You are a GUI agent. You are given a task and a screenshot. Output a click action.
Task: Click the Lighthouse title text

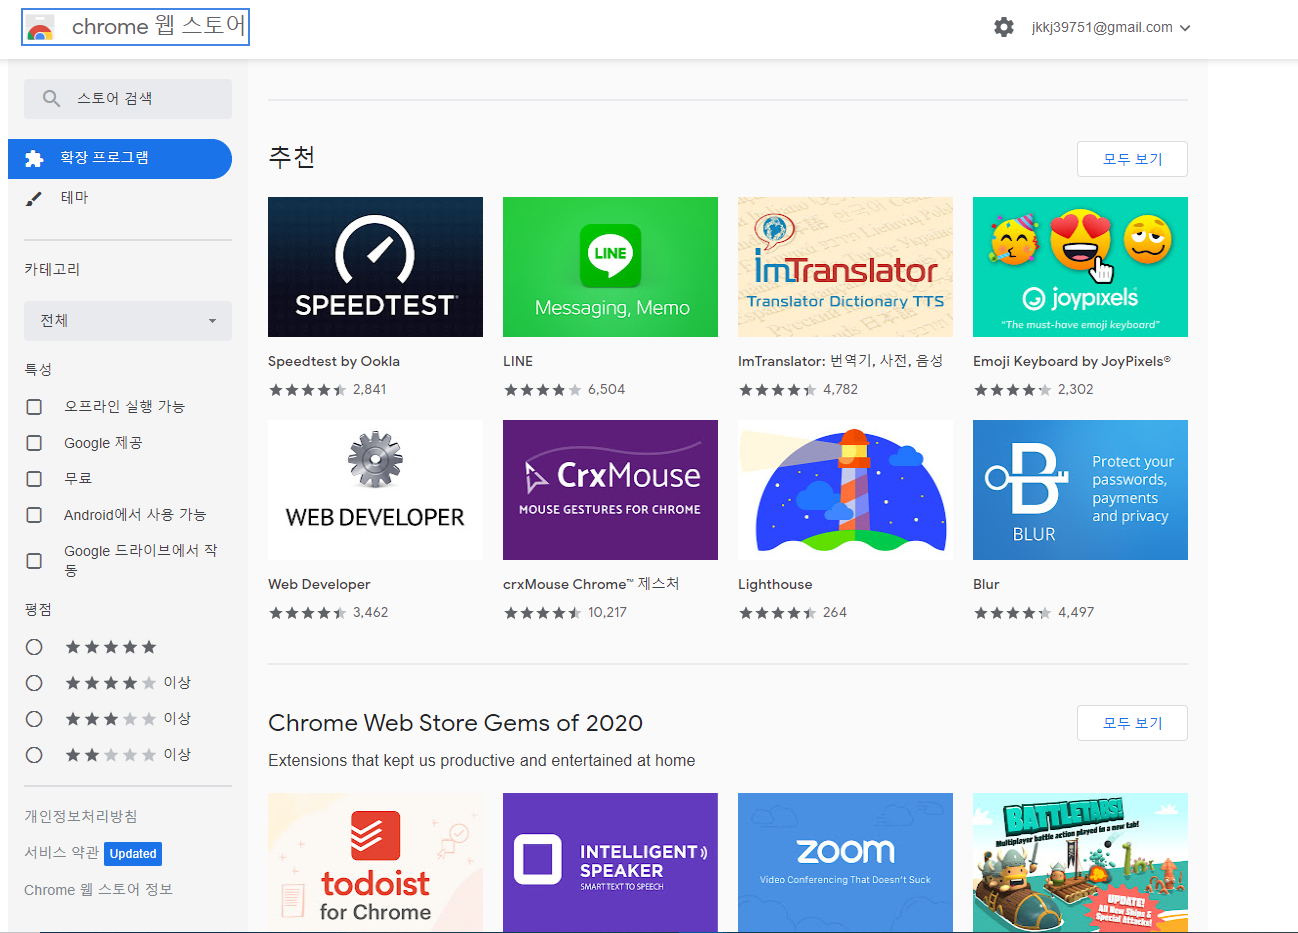(x=775, y=584)
